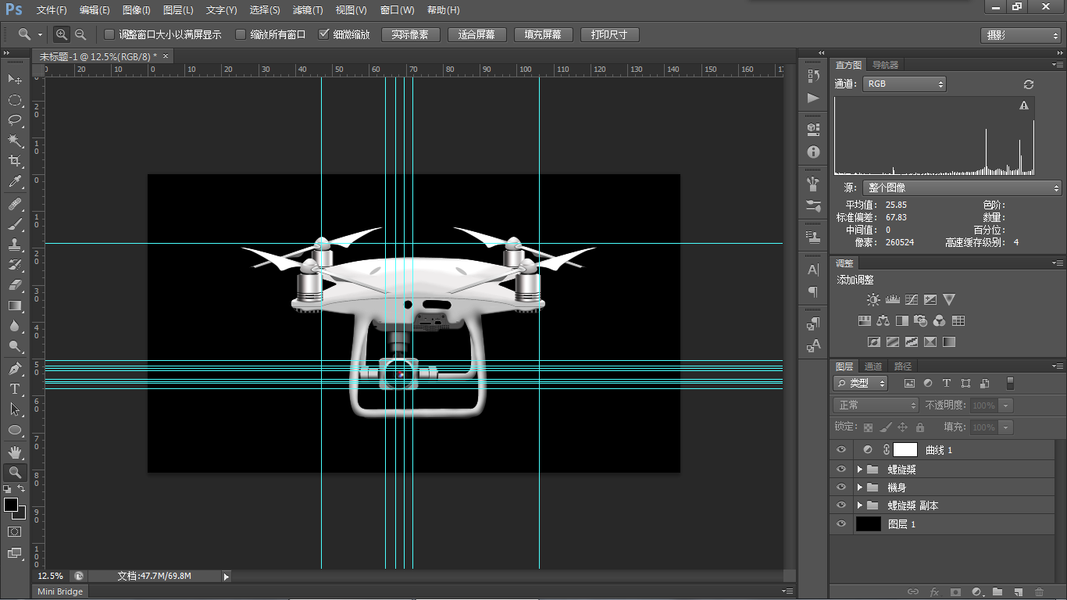
Task: Select the Move tool
Action: coord(14,80)
